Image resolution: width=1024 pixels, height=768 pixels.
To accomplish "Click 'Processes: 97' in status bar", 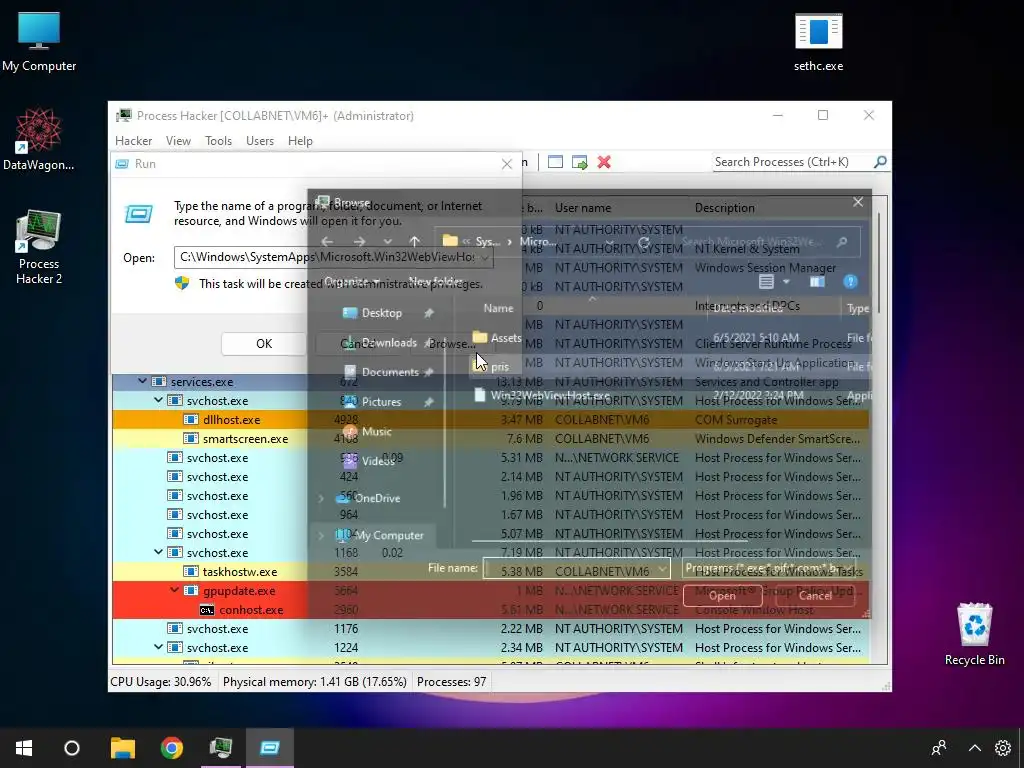I will click(451, 682).
